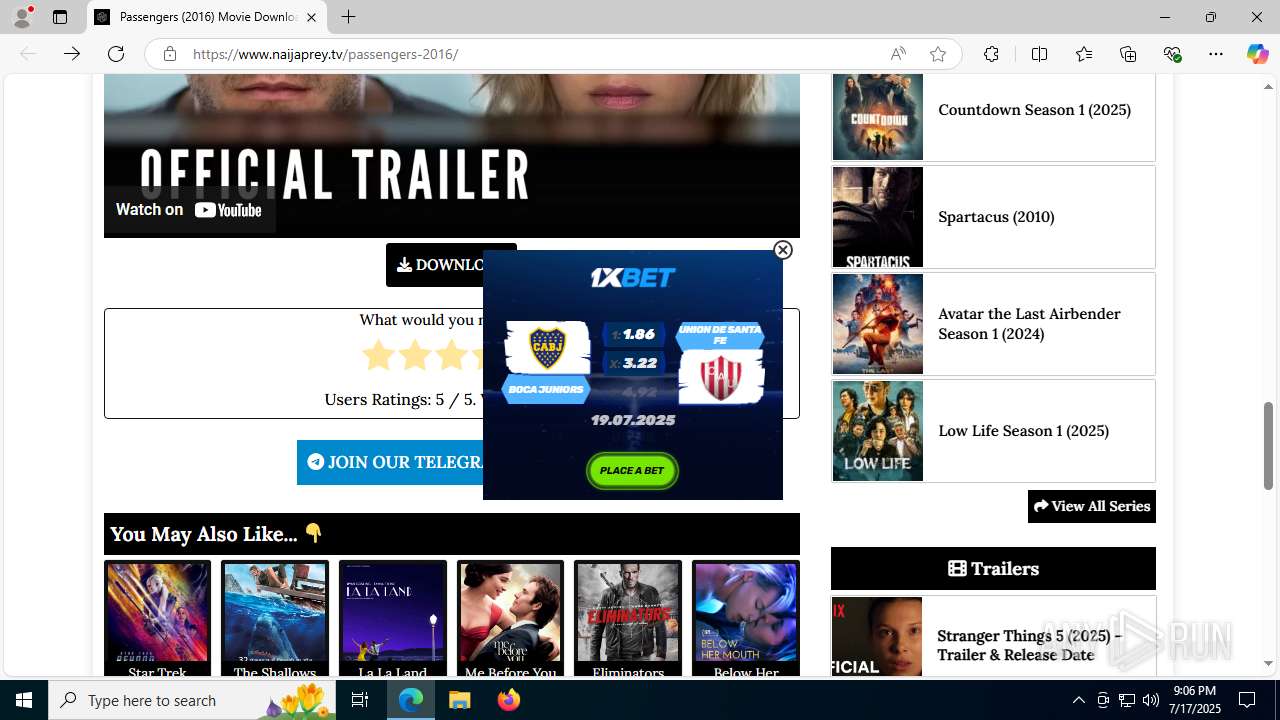Select the second rating star
1280x720 pixels.
point(415,355)
